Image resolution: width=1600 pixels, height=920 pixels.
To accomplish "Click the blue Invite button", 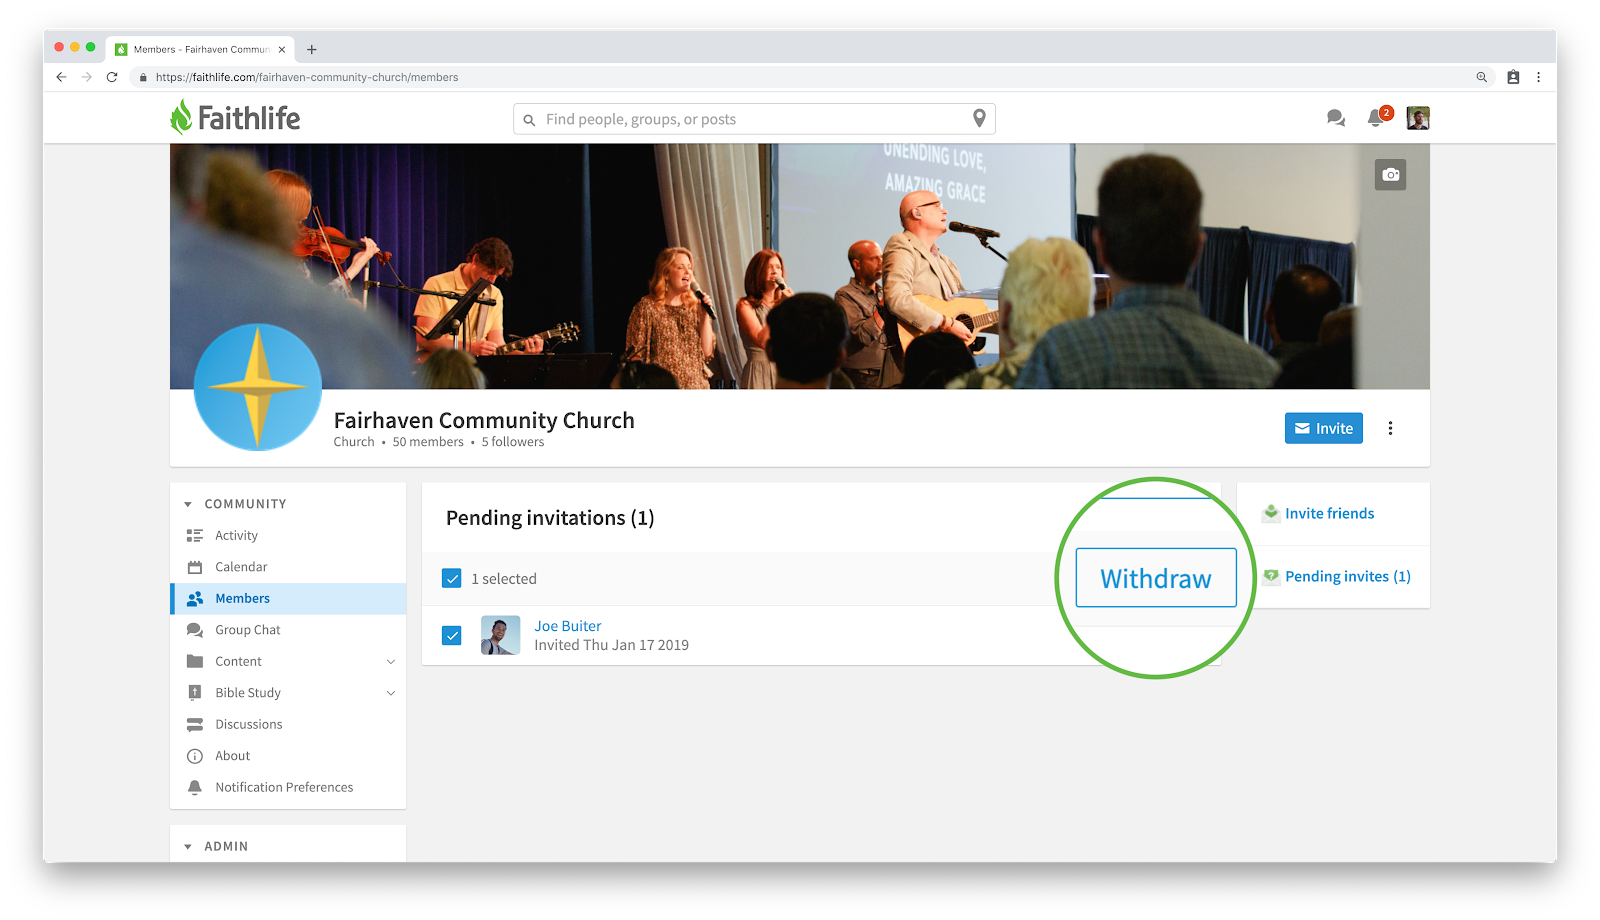I will click(x=1324, y=428).
